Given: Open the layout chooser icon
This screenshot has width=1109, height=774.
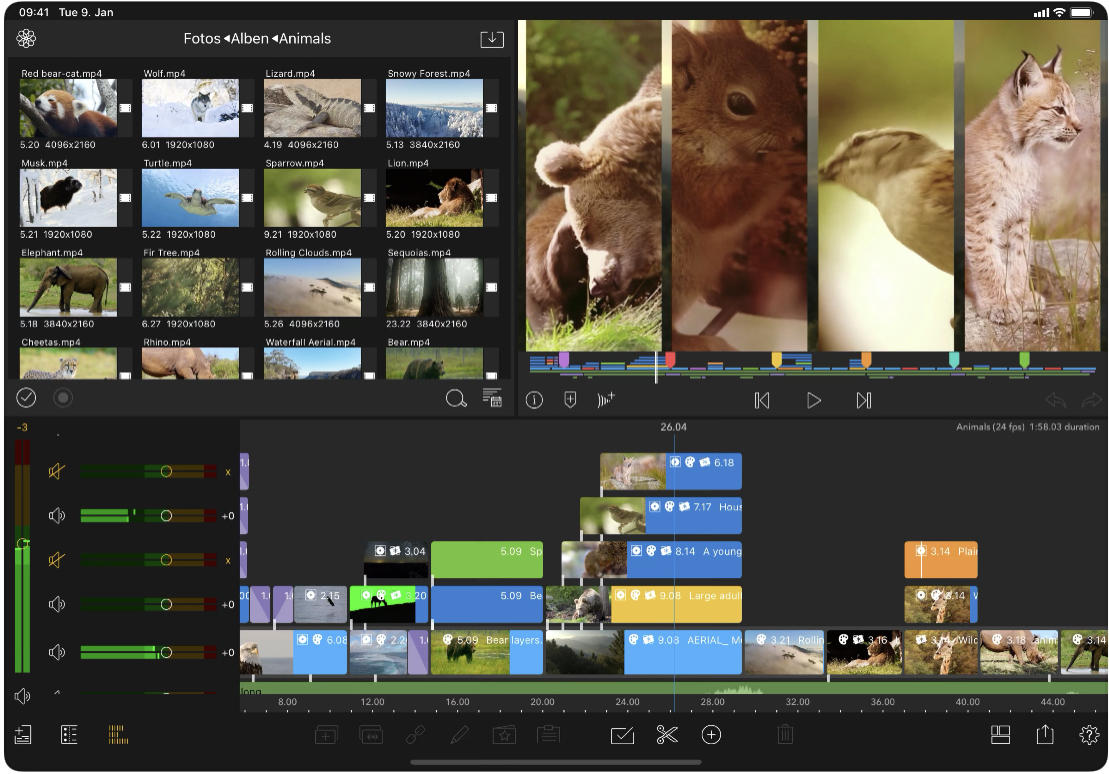Looking at the screenshot, I should (x=1000, y=735).
